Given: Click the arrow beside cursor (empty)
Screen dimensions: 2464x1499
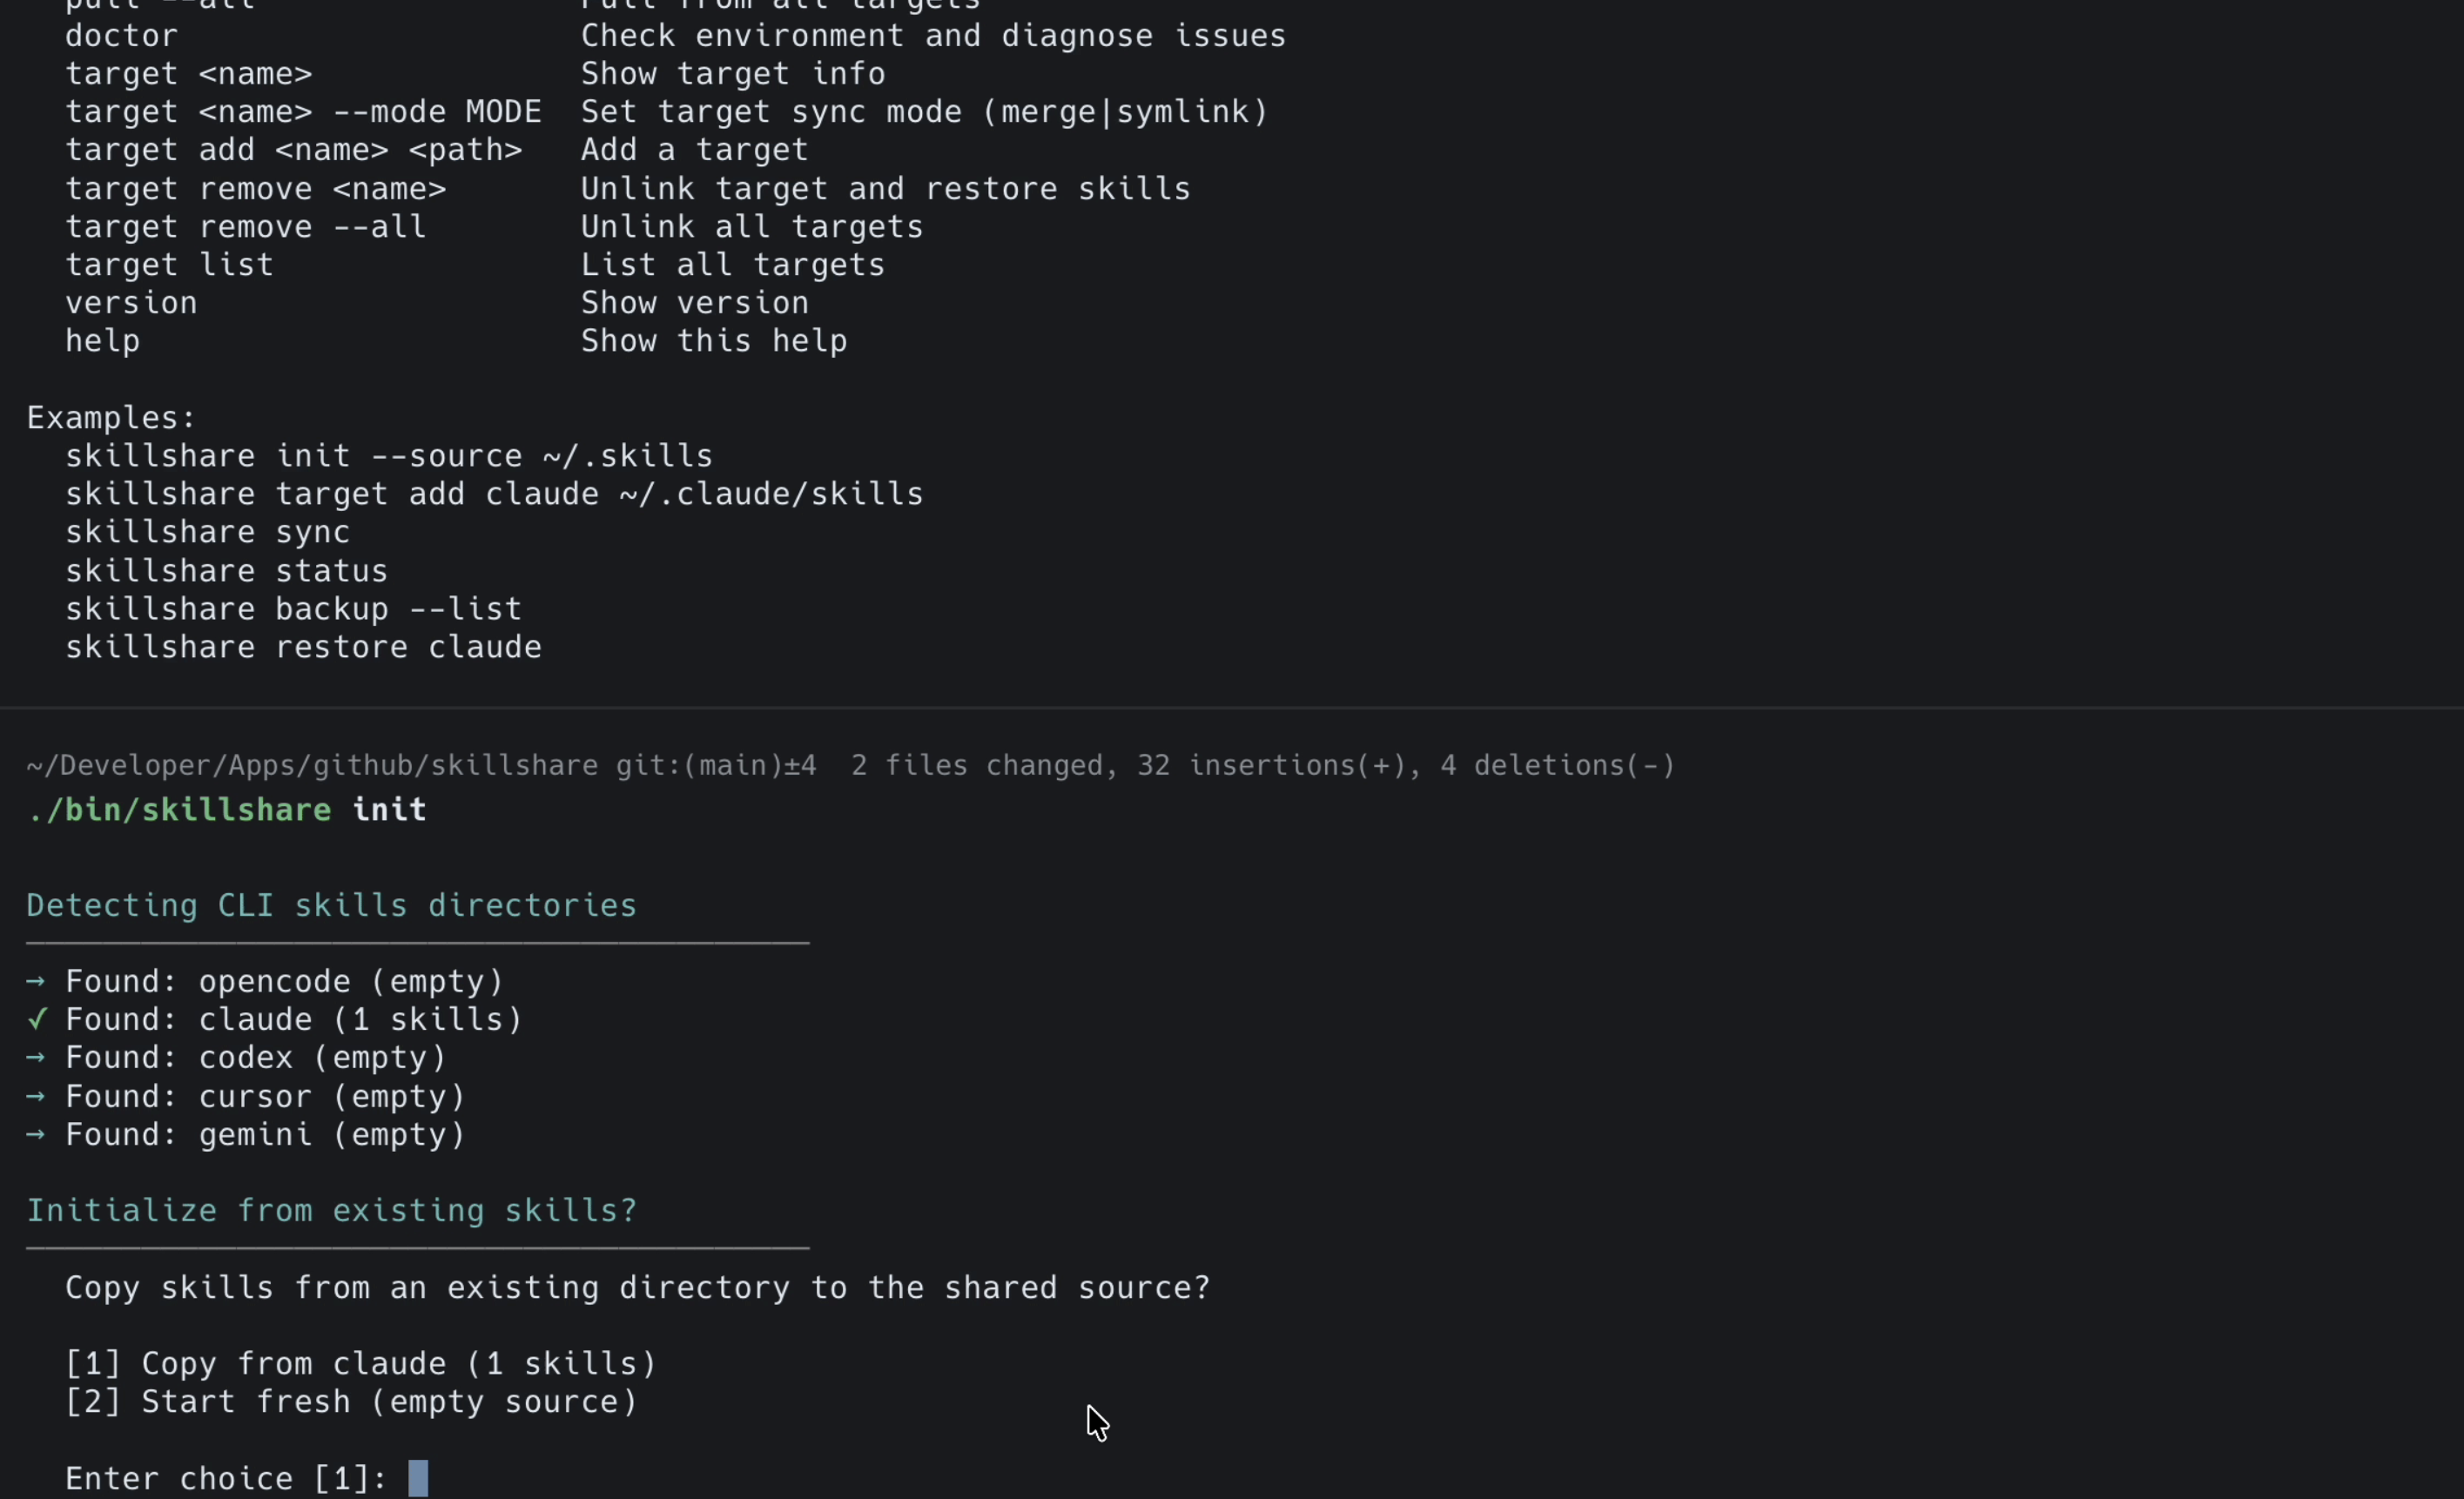Looking at the screenshot, I should [x=36, y=1097].
